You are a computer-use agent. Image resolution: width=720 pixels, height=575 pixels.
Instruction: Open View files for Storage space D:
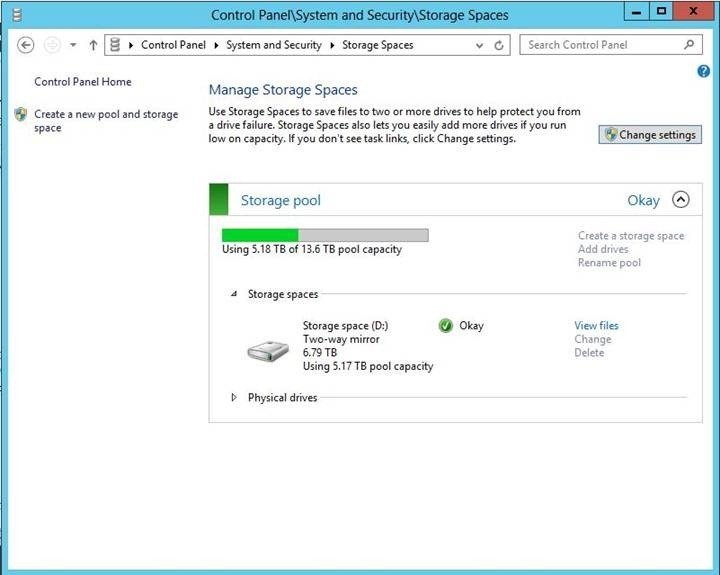click(596, 326)
